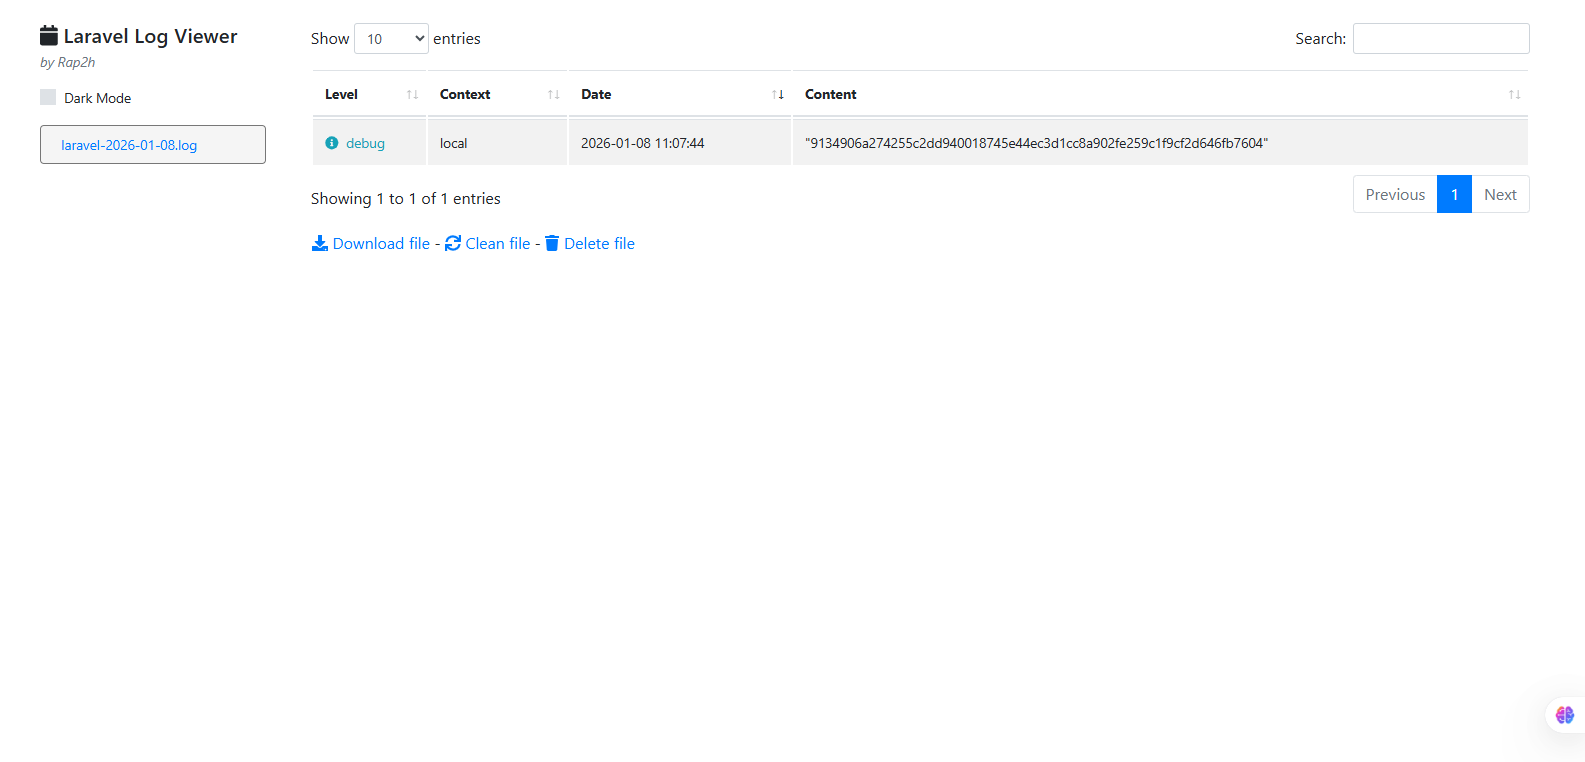Sort by Level column arrows

tap(412, 95)
